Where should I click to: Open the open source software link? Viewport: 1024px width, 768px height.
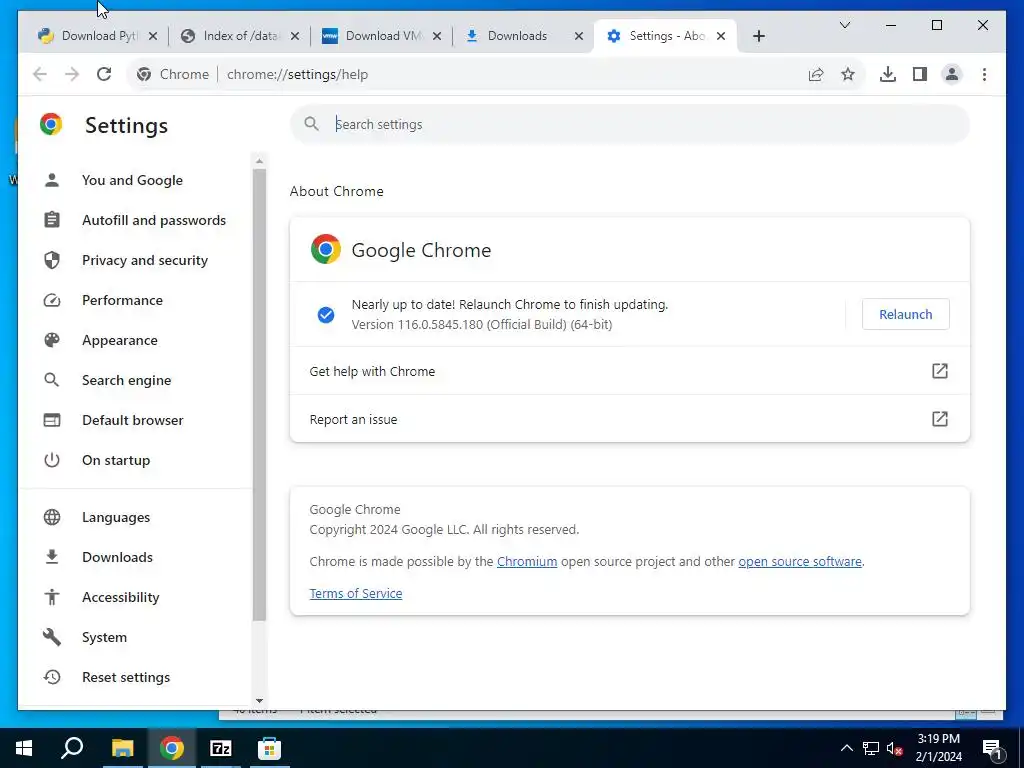[799, 562]
